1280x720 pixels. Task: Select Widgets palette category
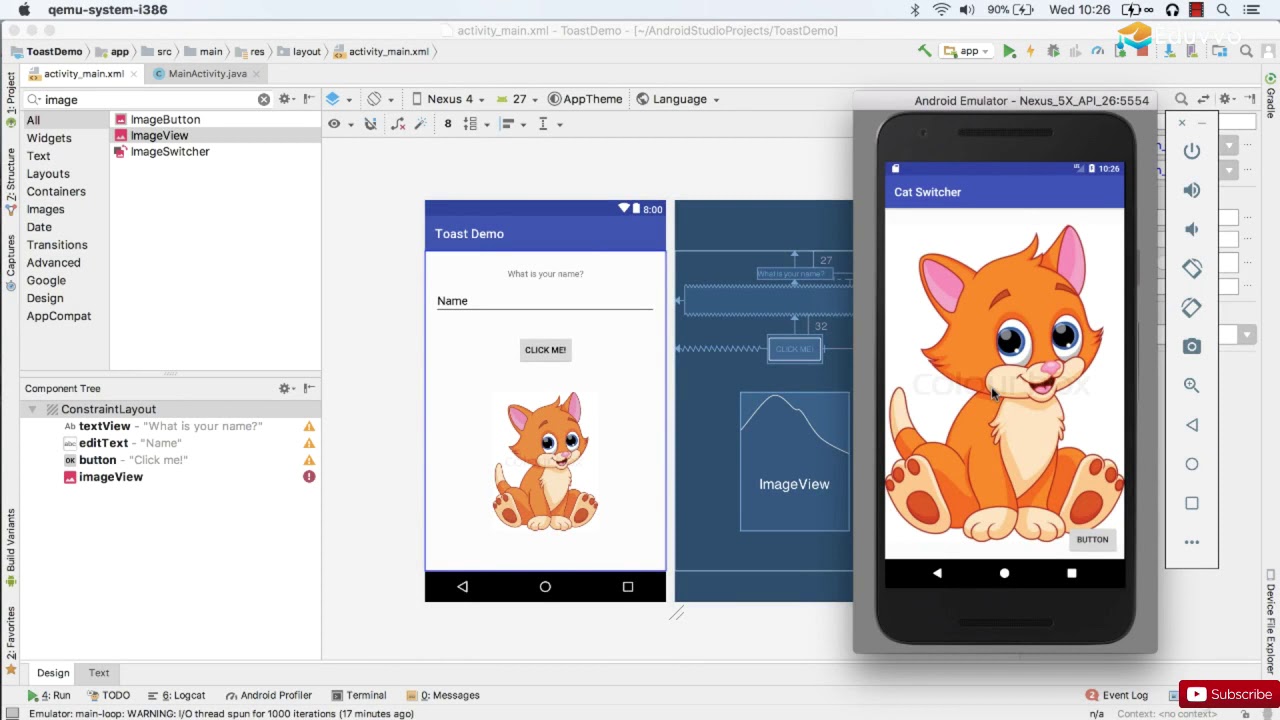click(x=49, y=138)
